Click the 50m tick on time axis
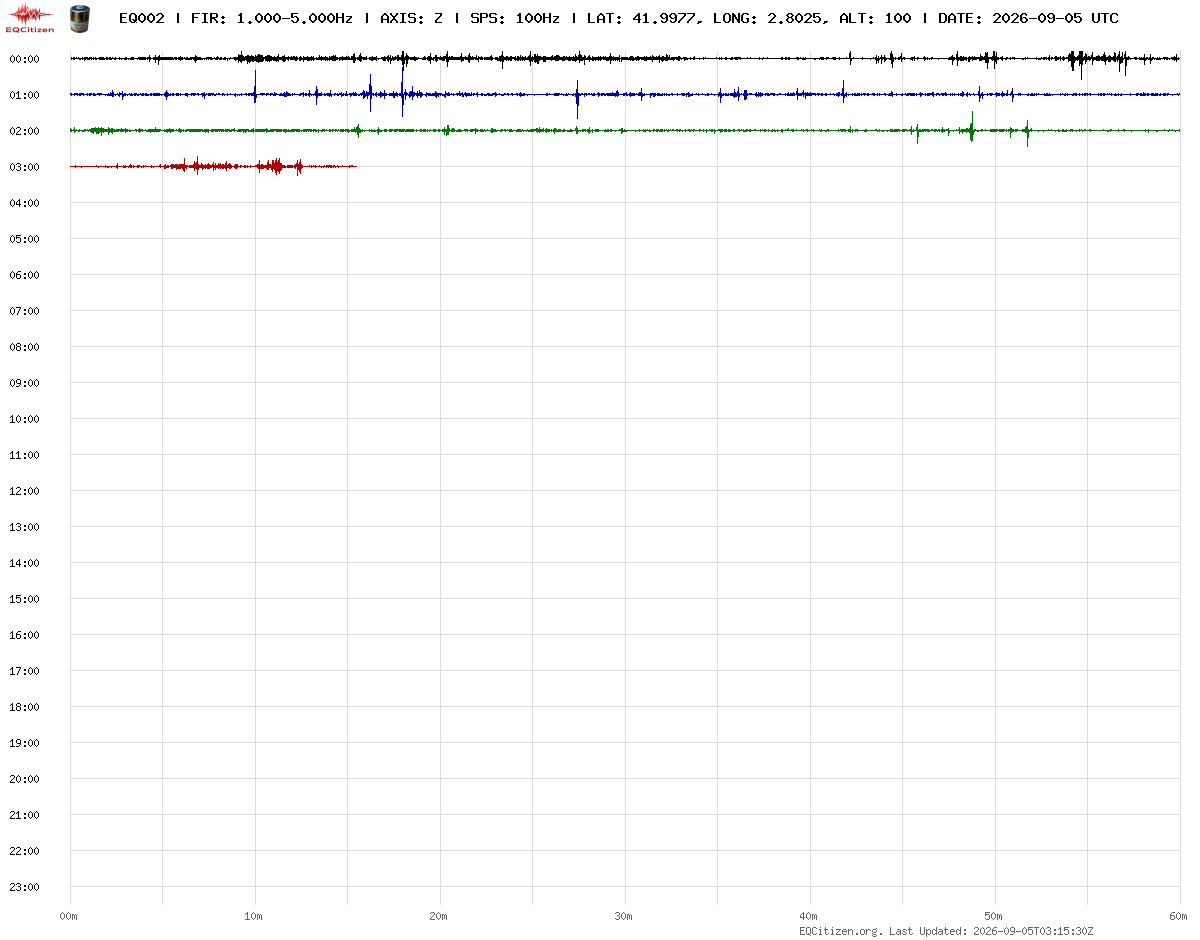This screenshot has width=1200, height=940. pos(994,916)
